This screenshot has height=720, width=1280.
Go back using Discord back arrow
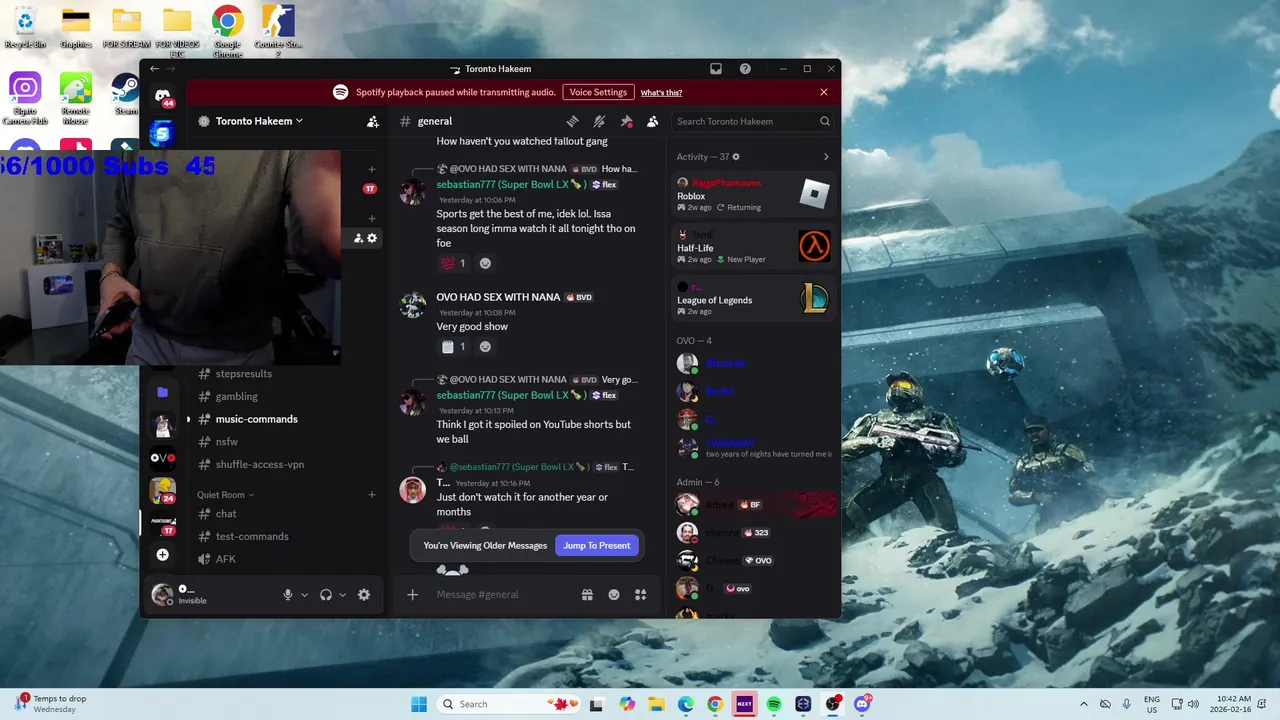pyautogui.click(x=154, y=69)
